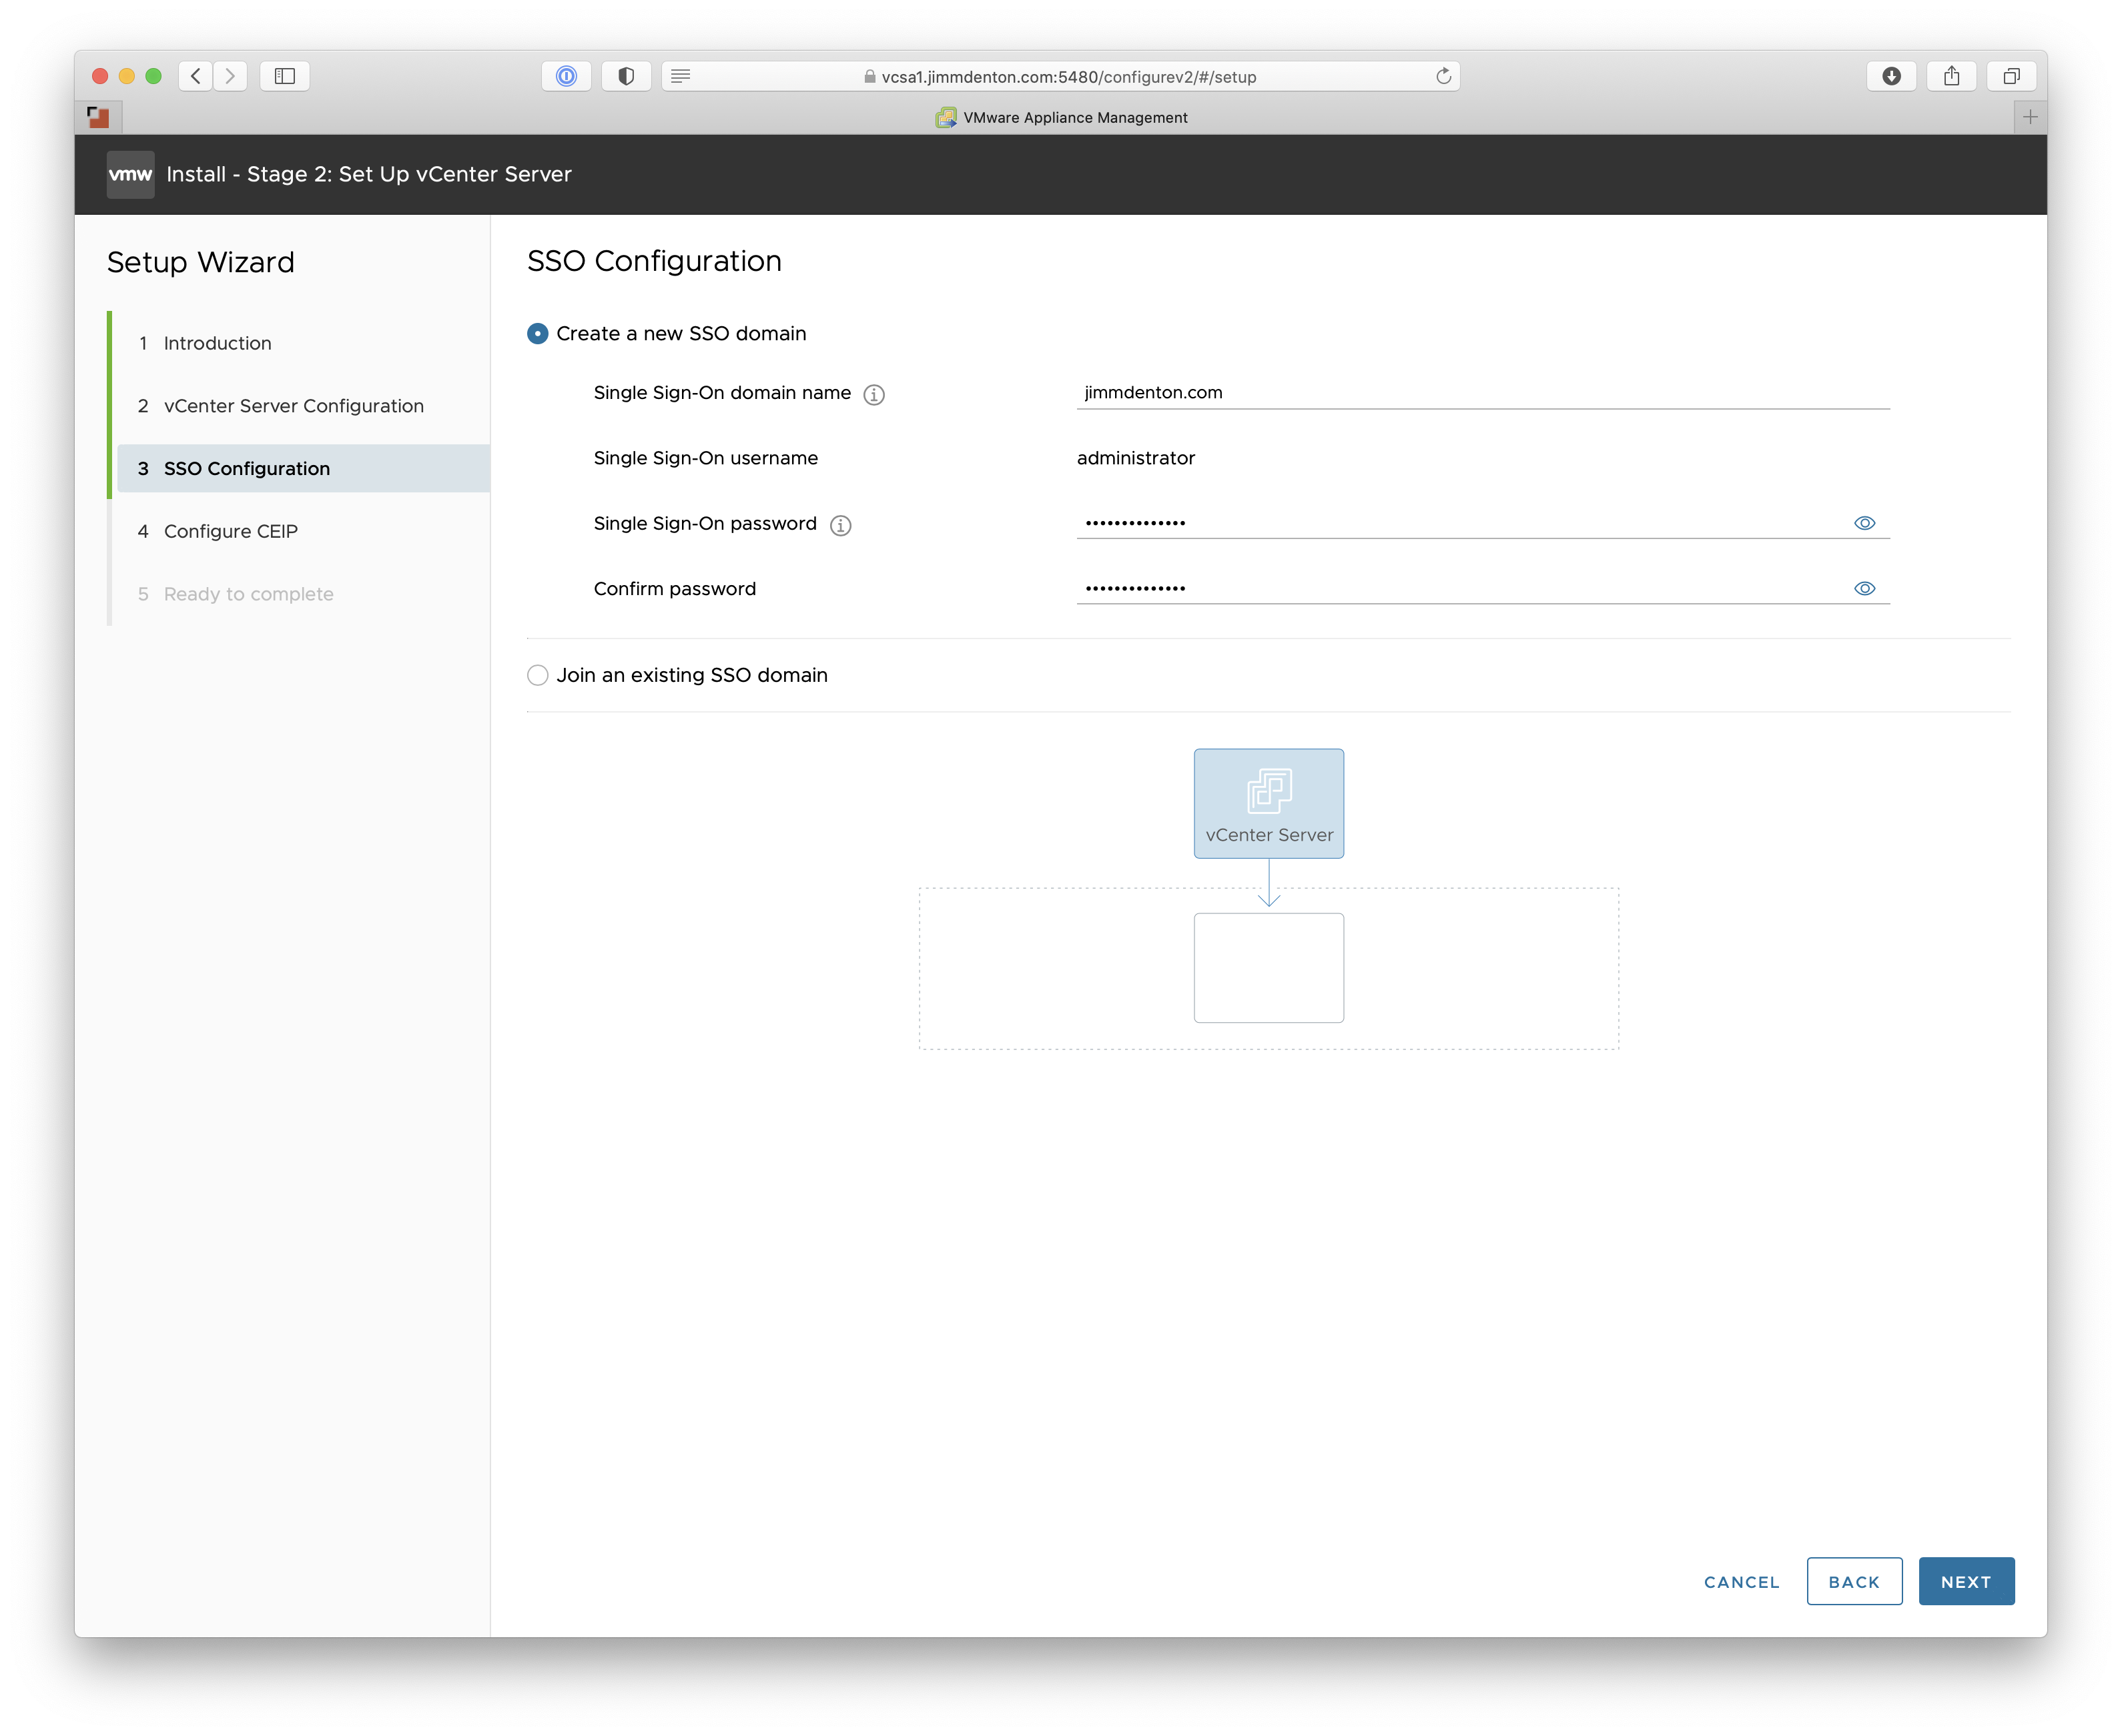Viewport: 2122px width, 1736px height.
Task: Click the NEXT button
Action: pyautogui.click(x=1966, y=1581)
